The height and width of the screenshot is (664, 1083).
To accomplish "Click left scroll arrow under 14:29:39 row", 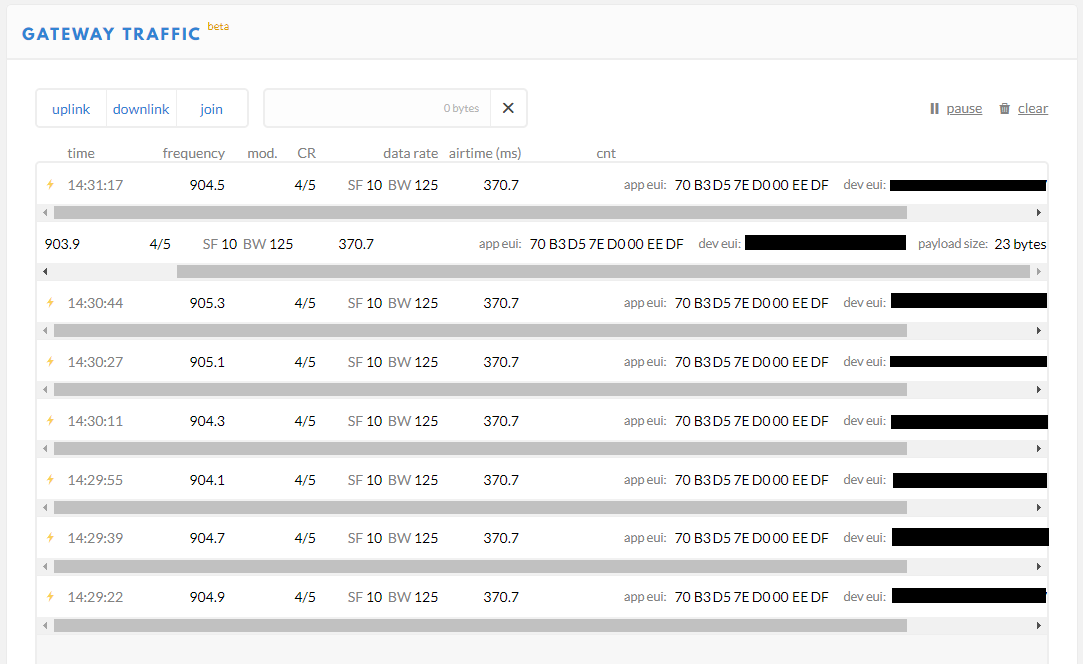I will coord(46,567).
